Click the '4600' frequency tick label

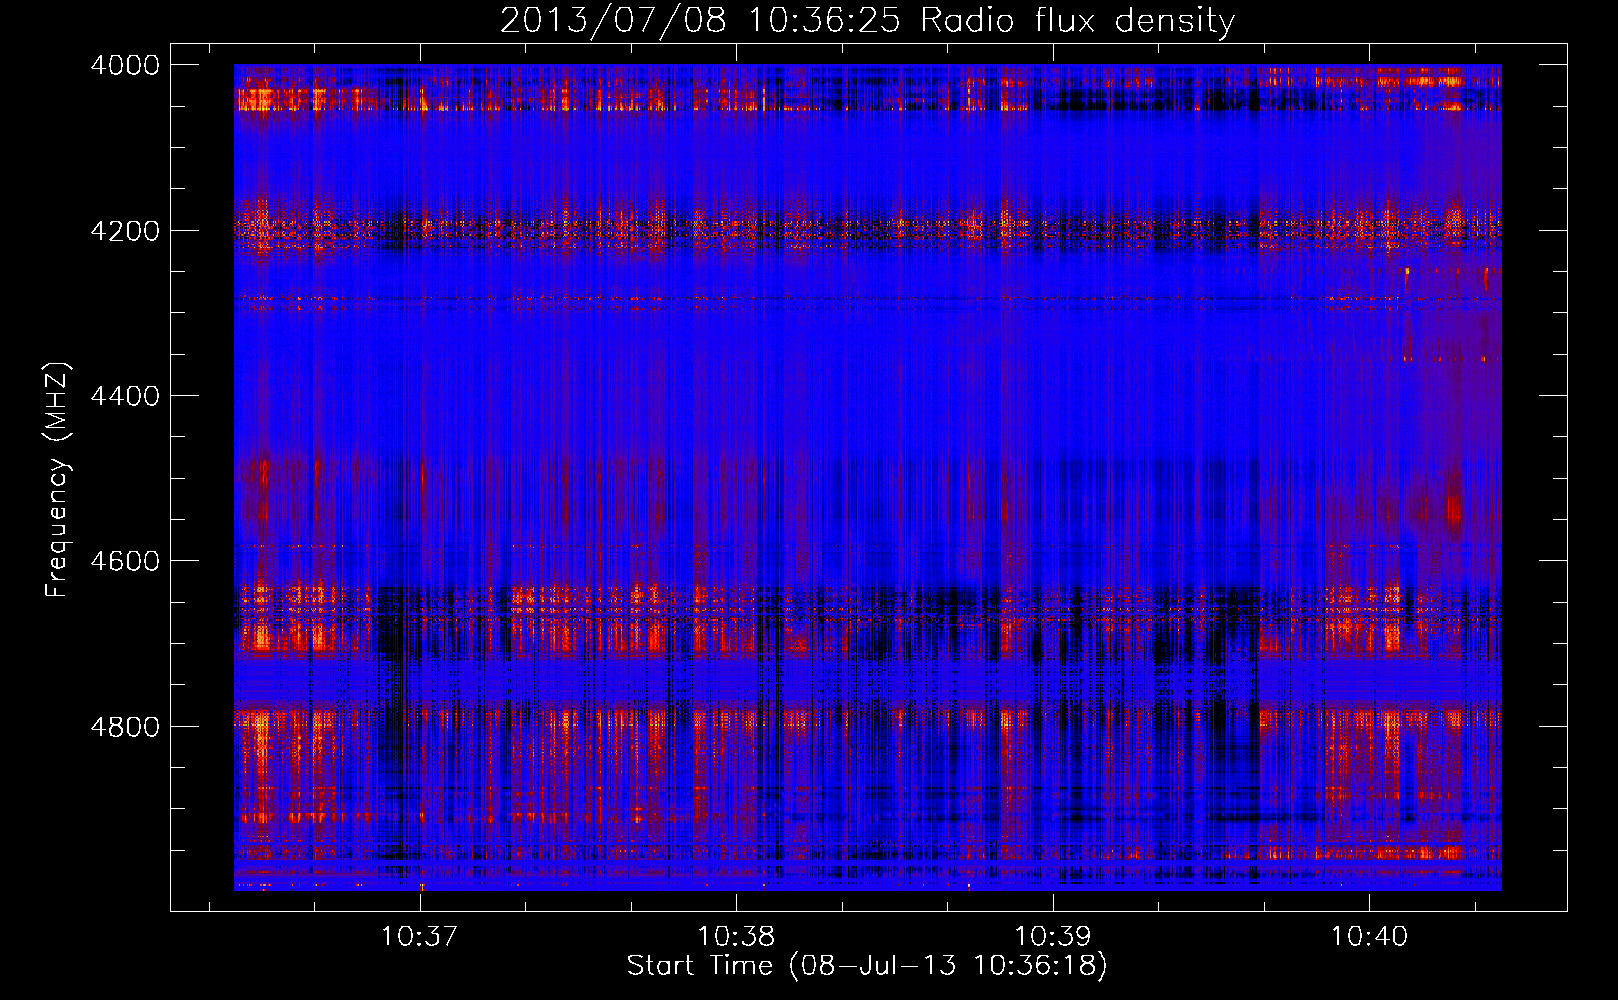click(125, 561)
